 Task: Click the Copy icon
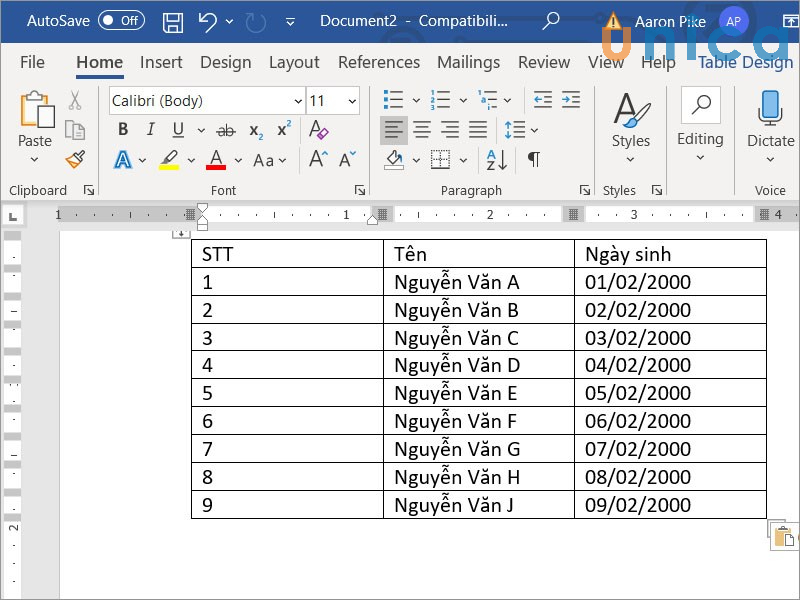pyautogui.click(x=75, y=130)
